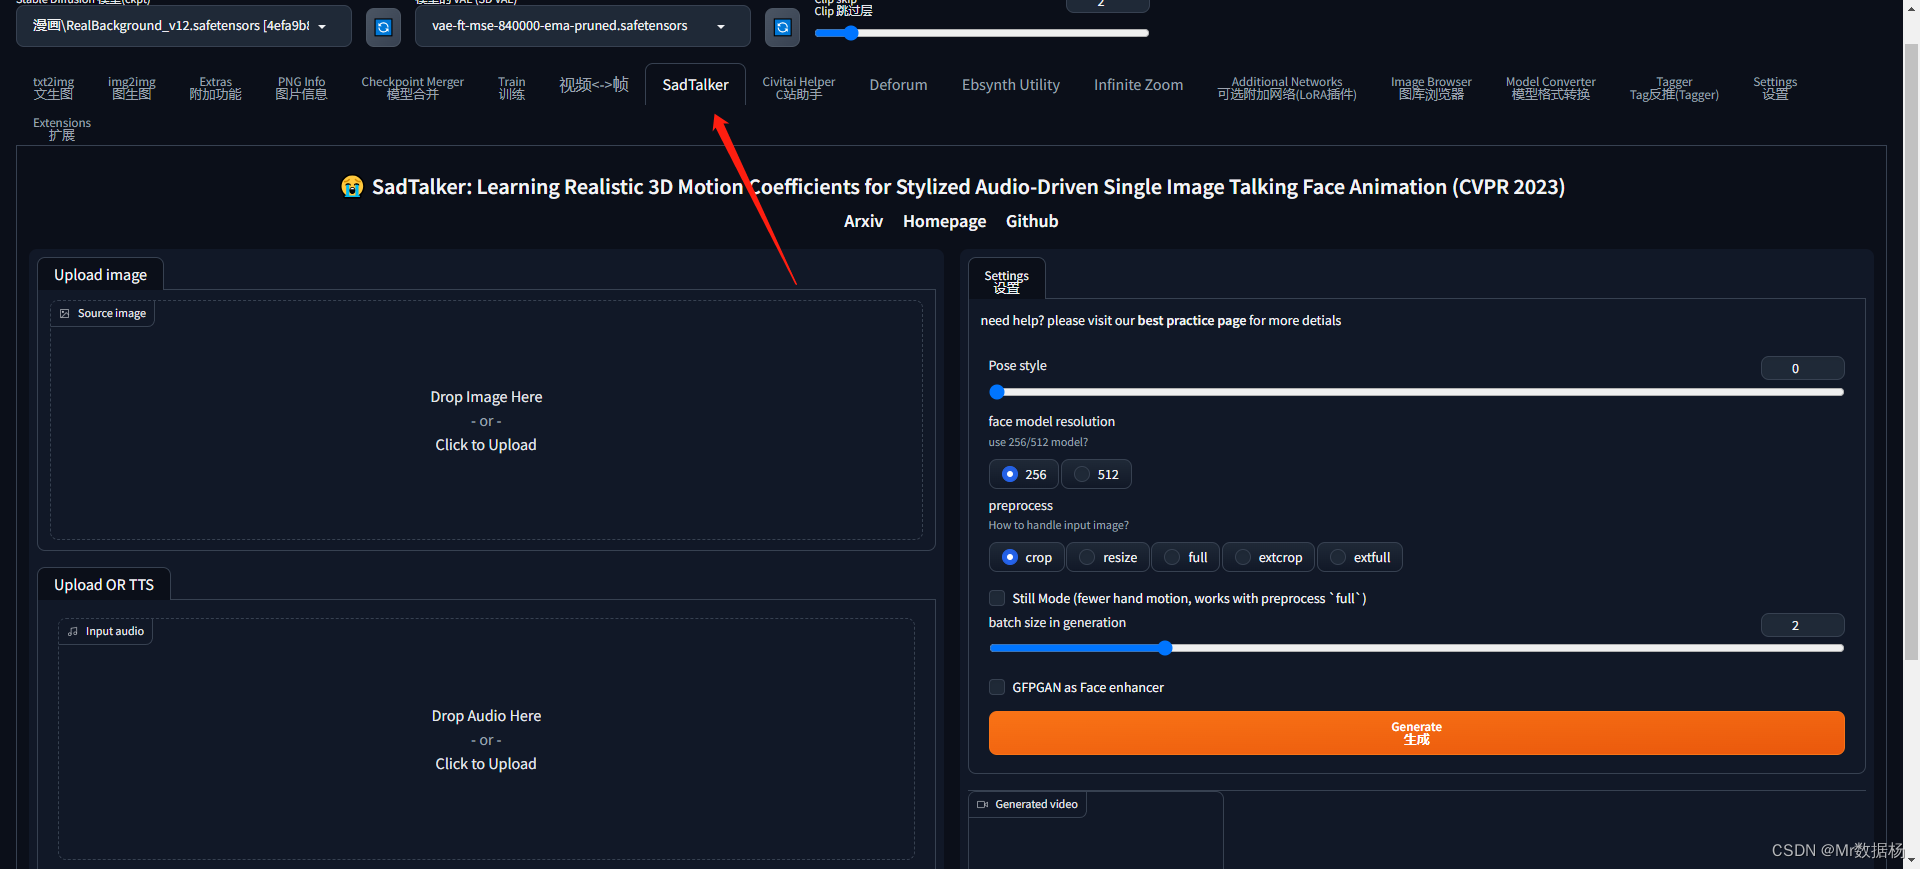Click the batch size number field

pos(1802,625)
